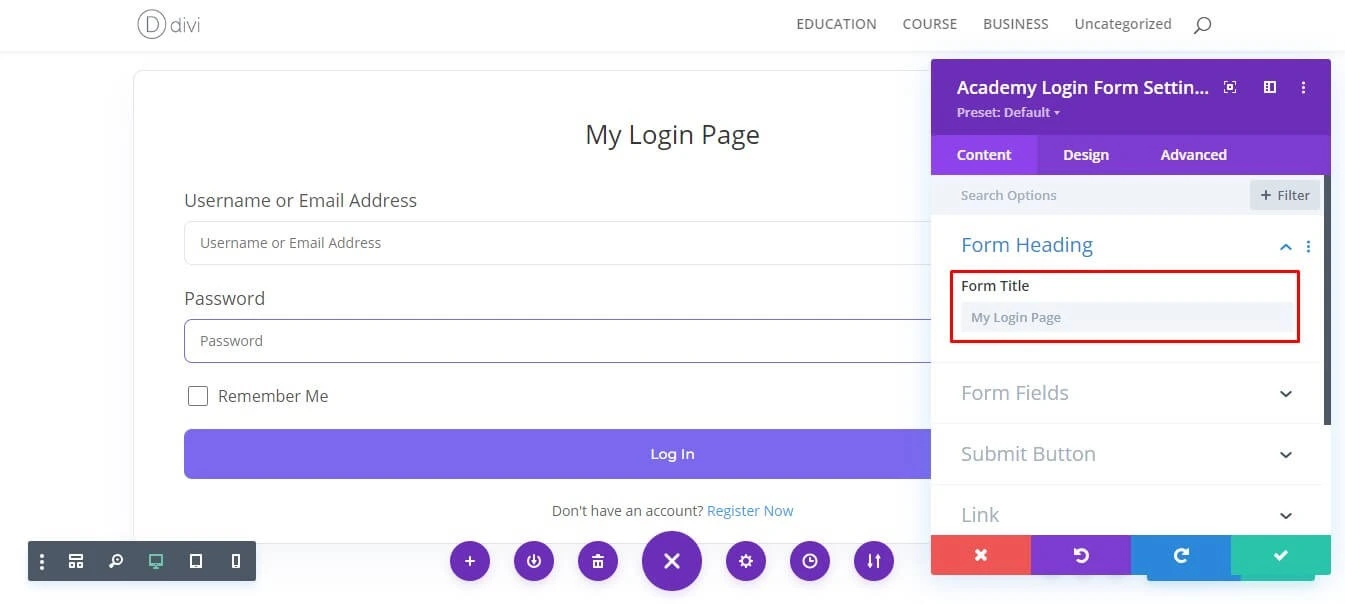The image size is (1345, 604).
Task: Open BUSINESS menu item
Action: [1016, 24]
